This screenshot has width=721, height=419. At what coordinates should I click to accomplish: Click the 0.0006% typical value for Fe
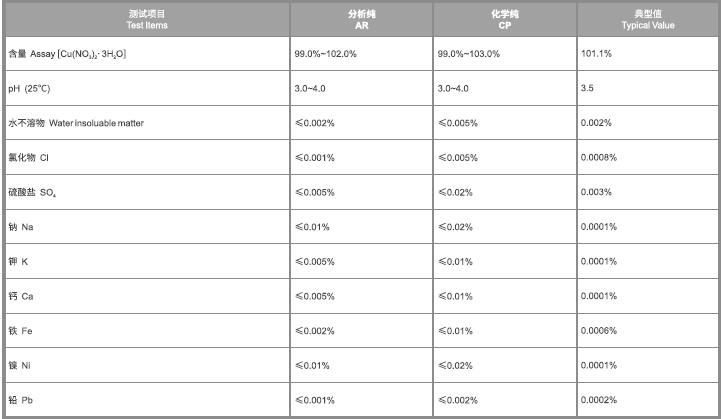tap(600, 331)
